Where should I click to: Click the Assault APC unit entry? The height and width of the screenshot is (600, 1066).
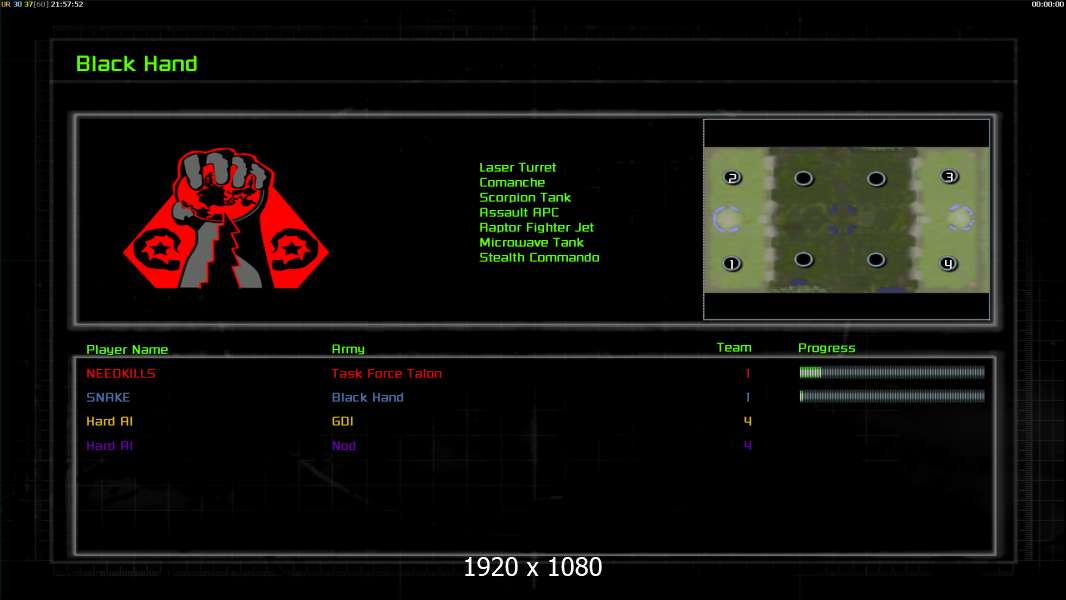[x=519, y=212]
